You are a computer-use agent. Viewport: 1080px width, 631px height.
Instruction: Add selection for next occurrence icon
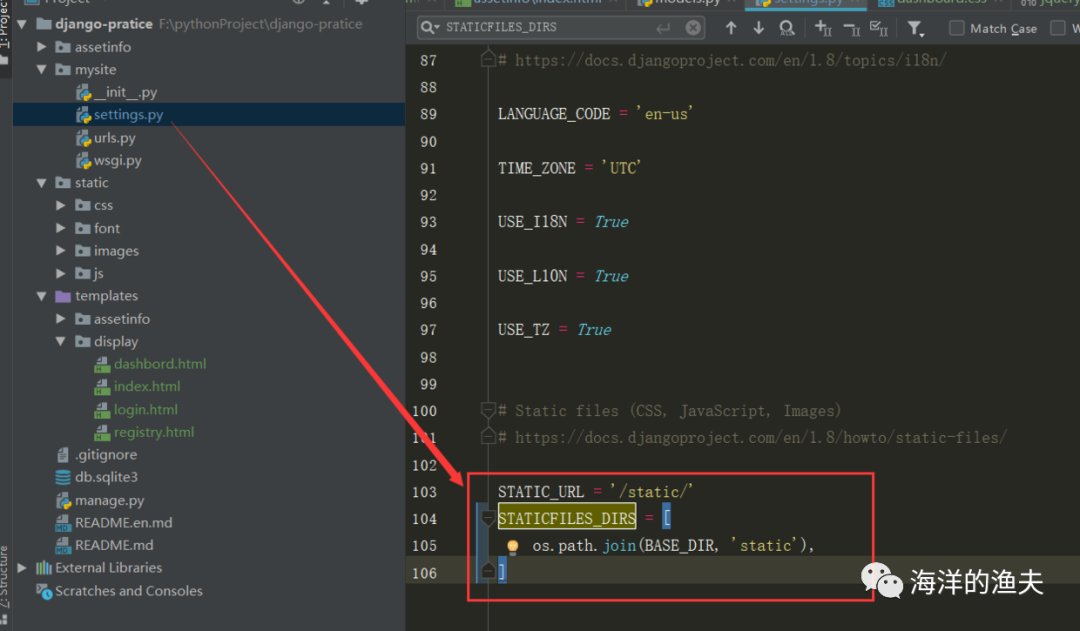822,28
